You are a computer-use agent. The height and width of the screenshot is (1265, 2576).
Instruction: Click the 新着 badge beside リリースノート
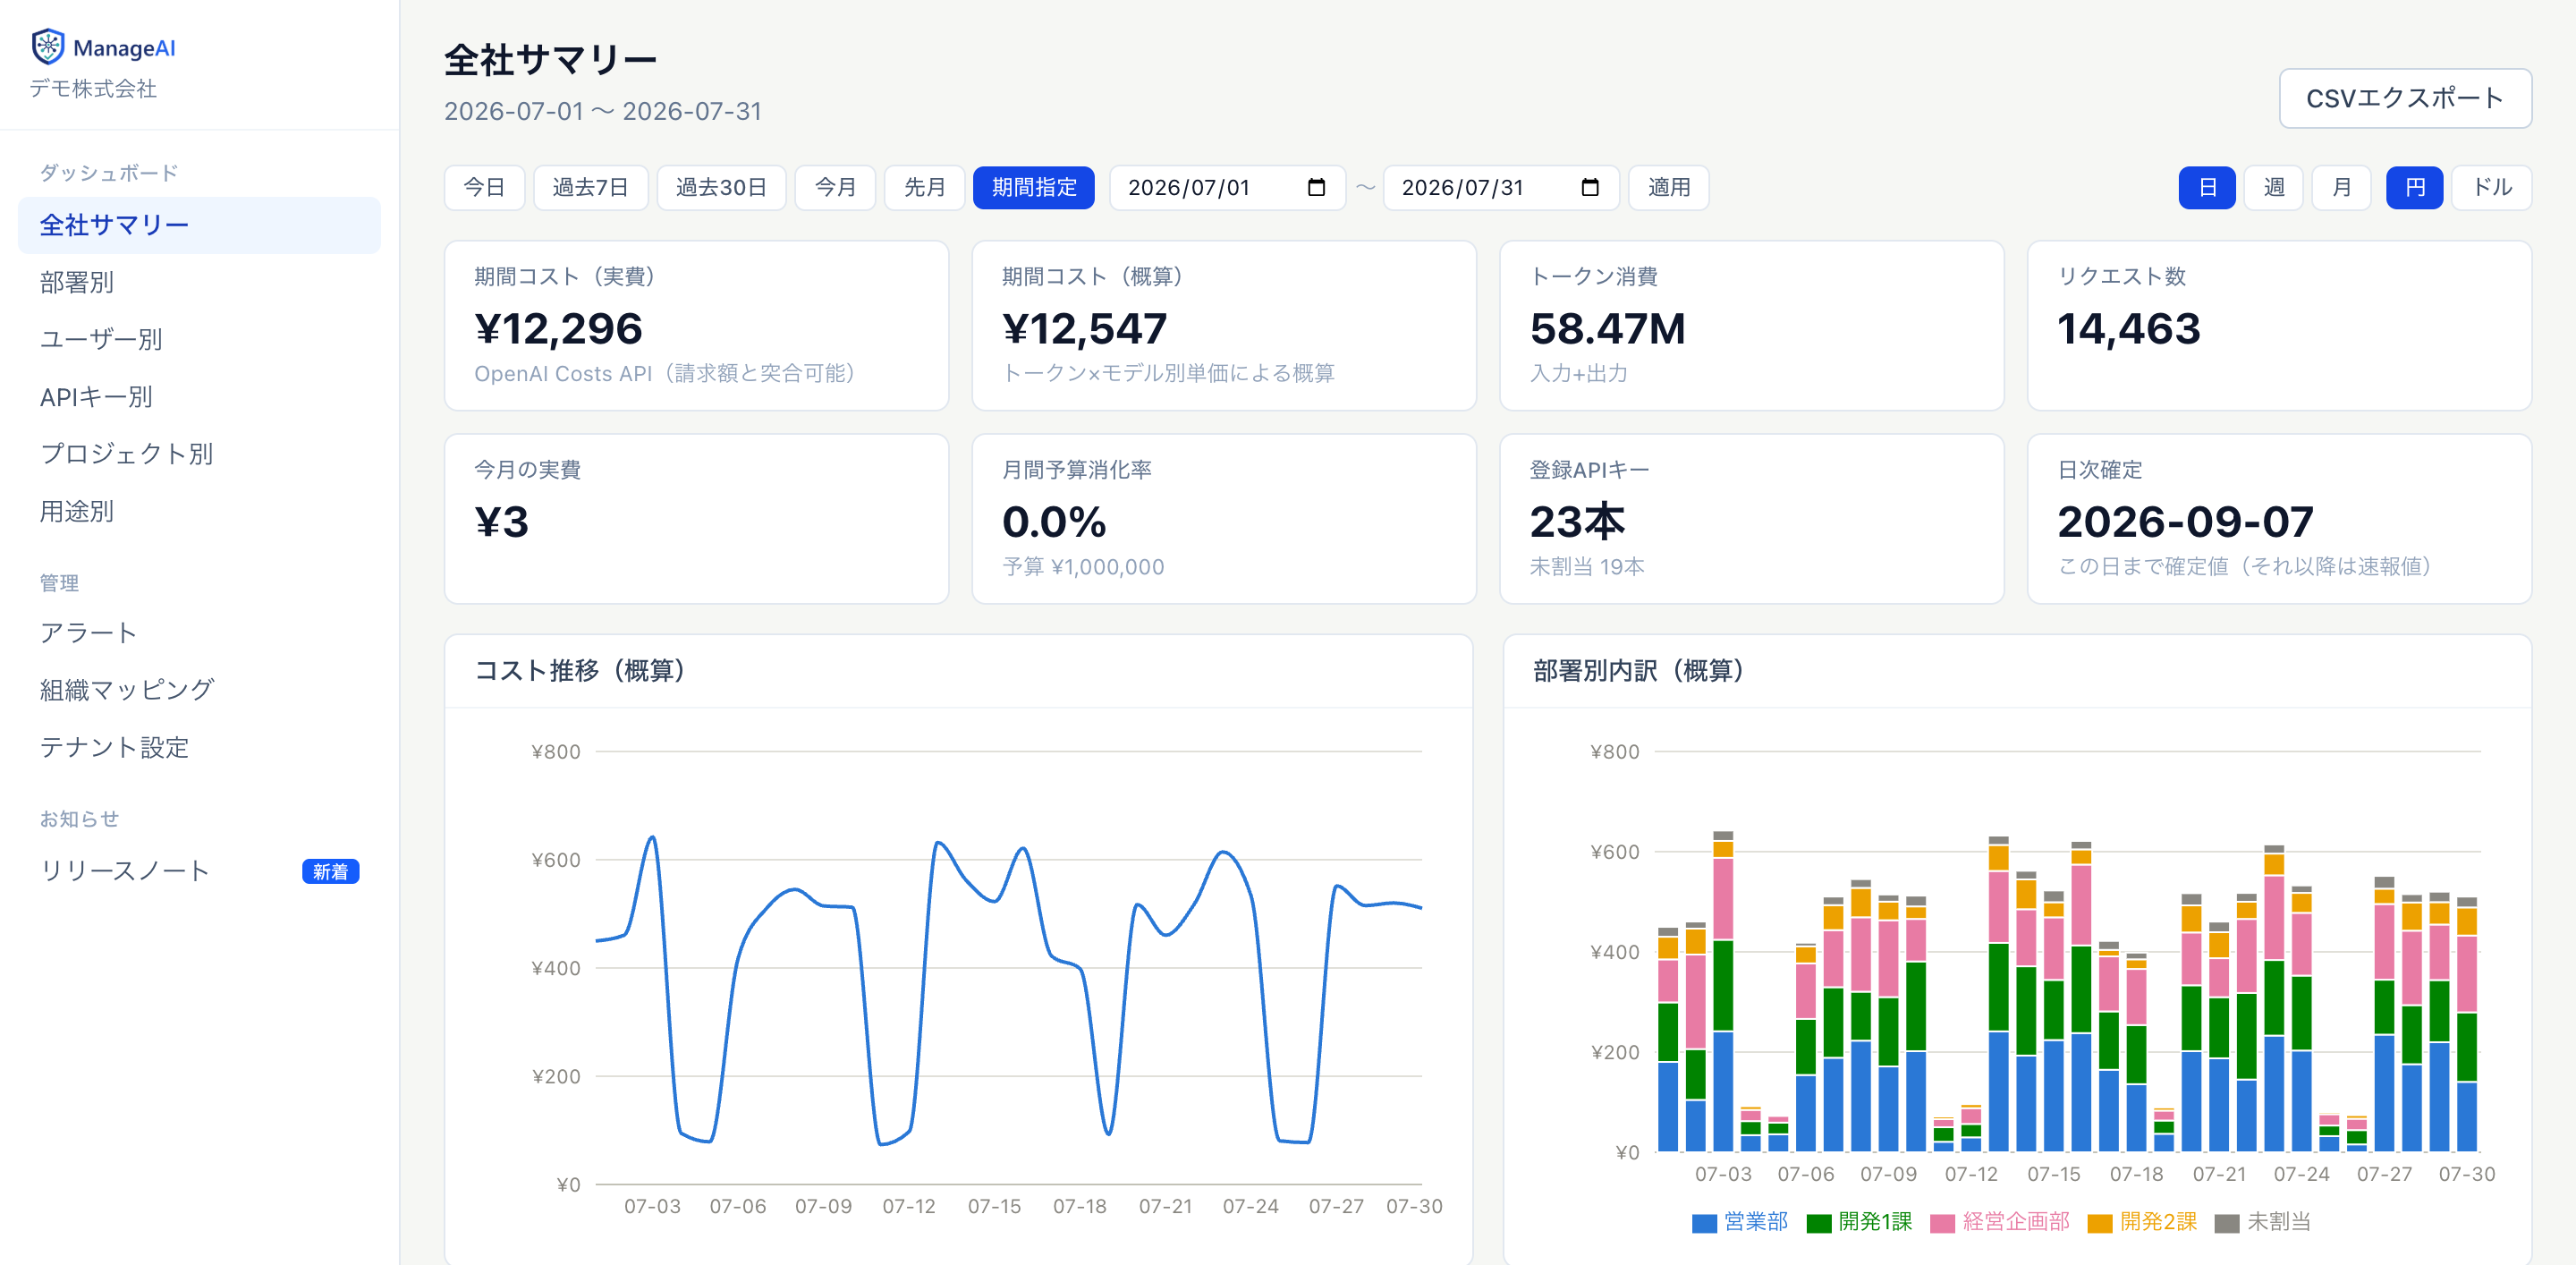[x=330, y=871]
